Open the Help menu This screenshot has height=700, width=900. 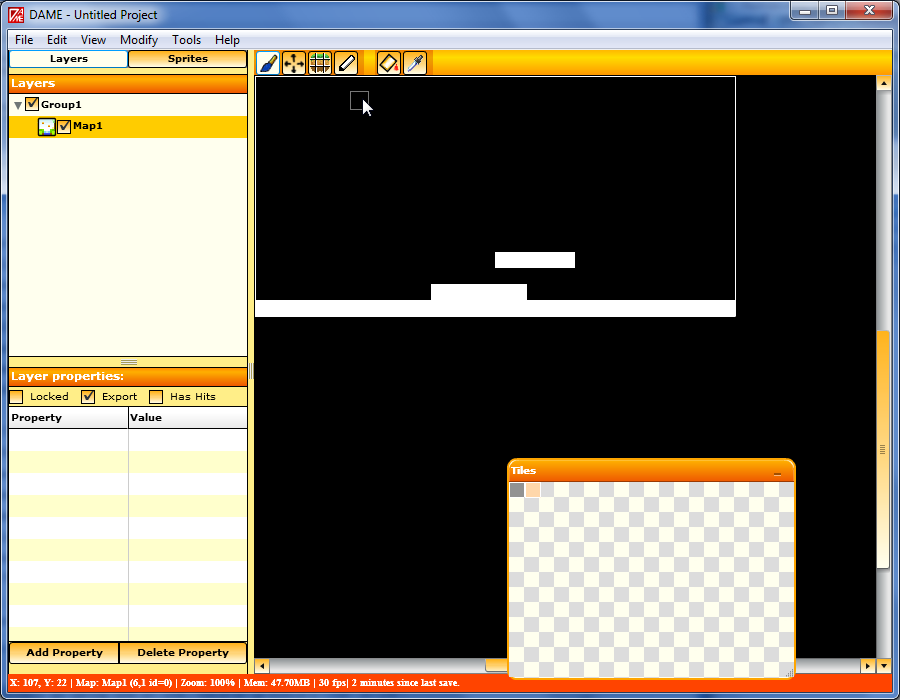tap(227, 40)
